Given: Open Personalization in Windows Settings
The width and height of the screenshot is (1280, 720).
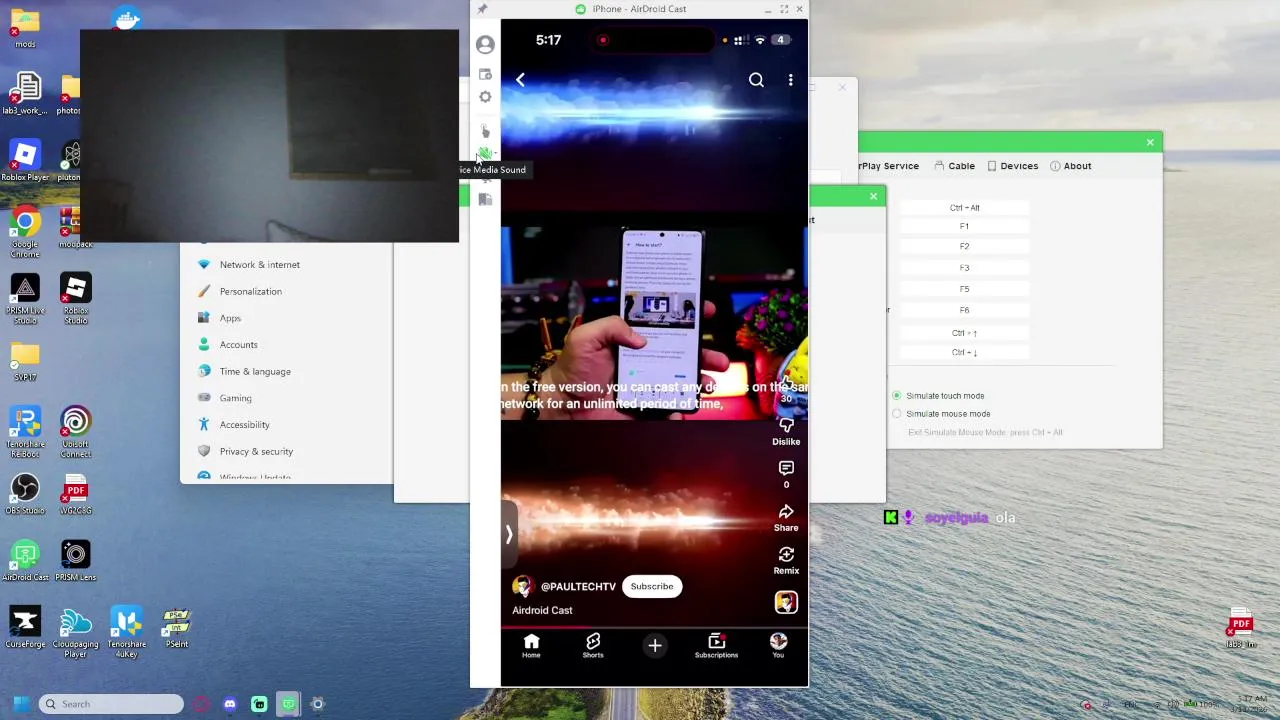Looking at the screenshot, I should [240, 292].
